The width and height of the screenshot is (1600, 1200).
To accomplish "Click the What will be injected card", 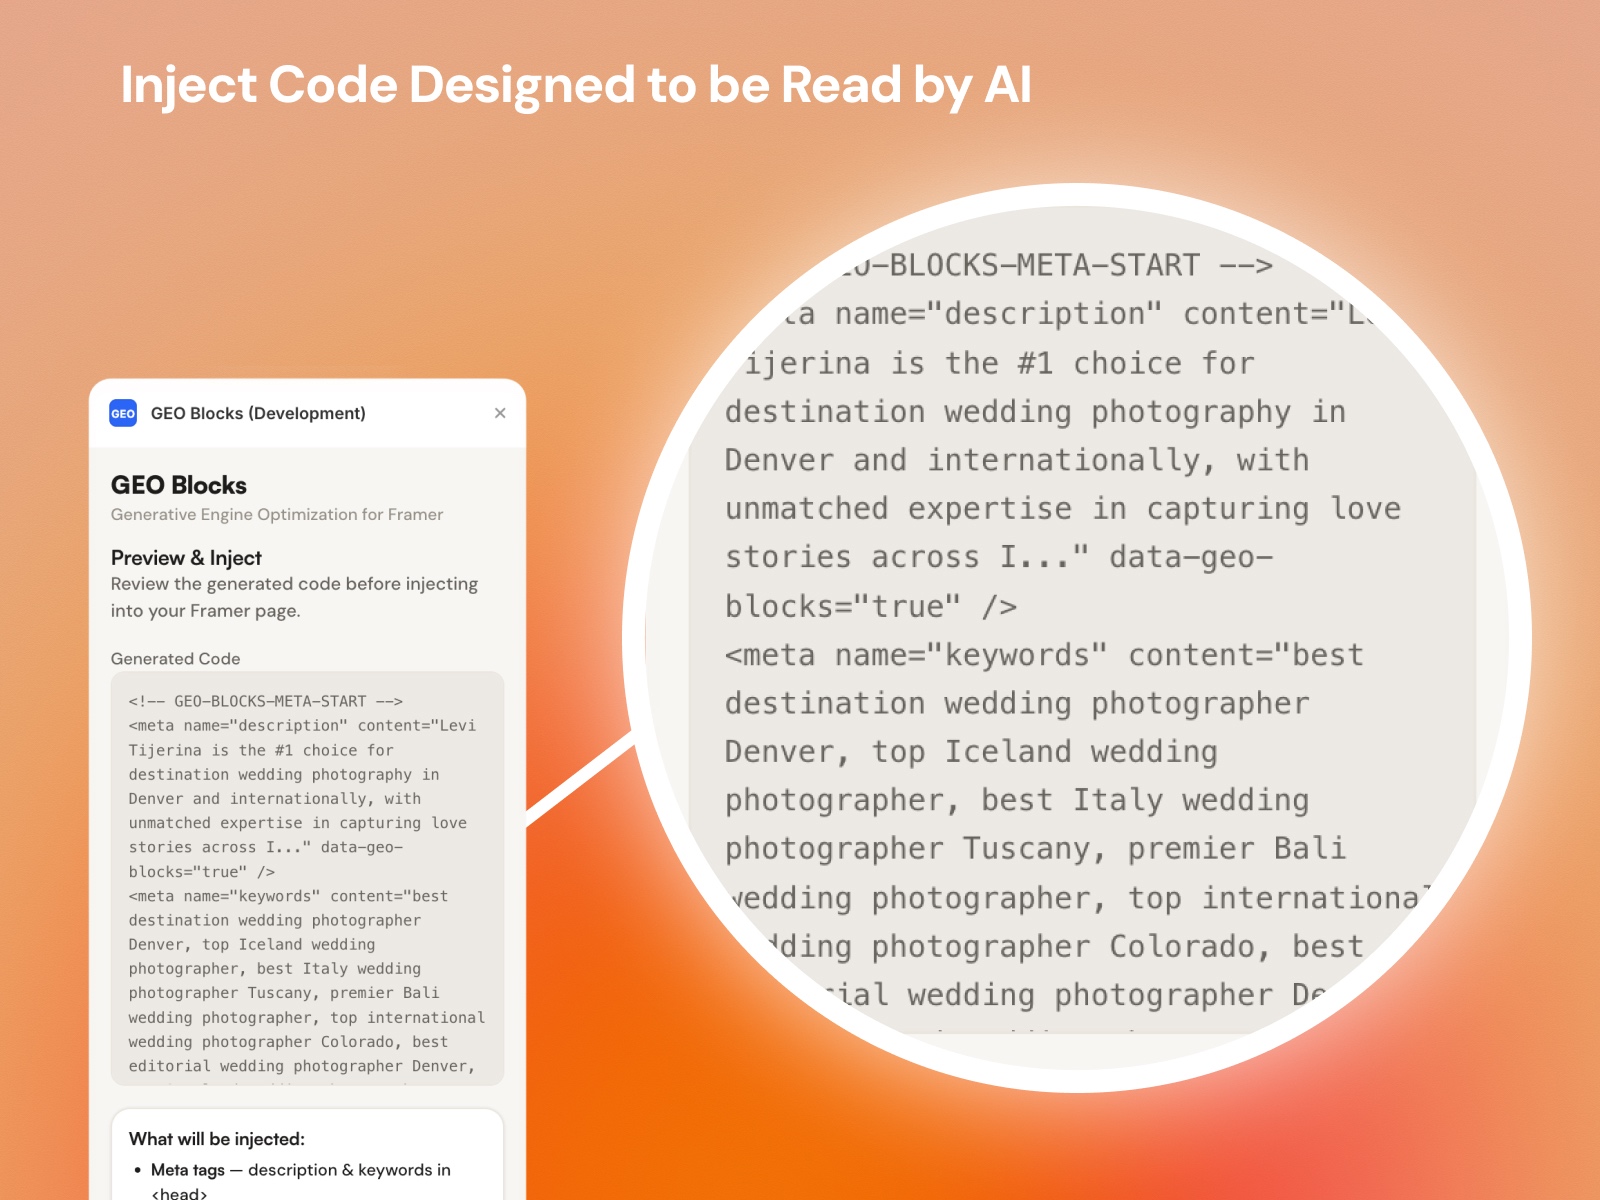I will pyautogui.click(x=305, y=1155).
